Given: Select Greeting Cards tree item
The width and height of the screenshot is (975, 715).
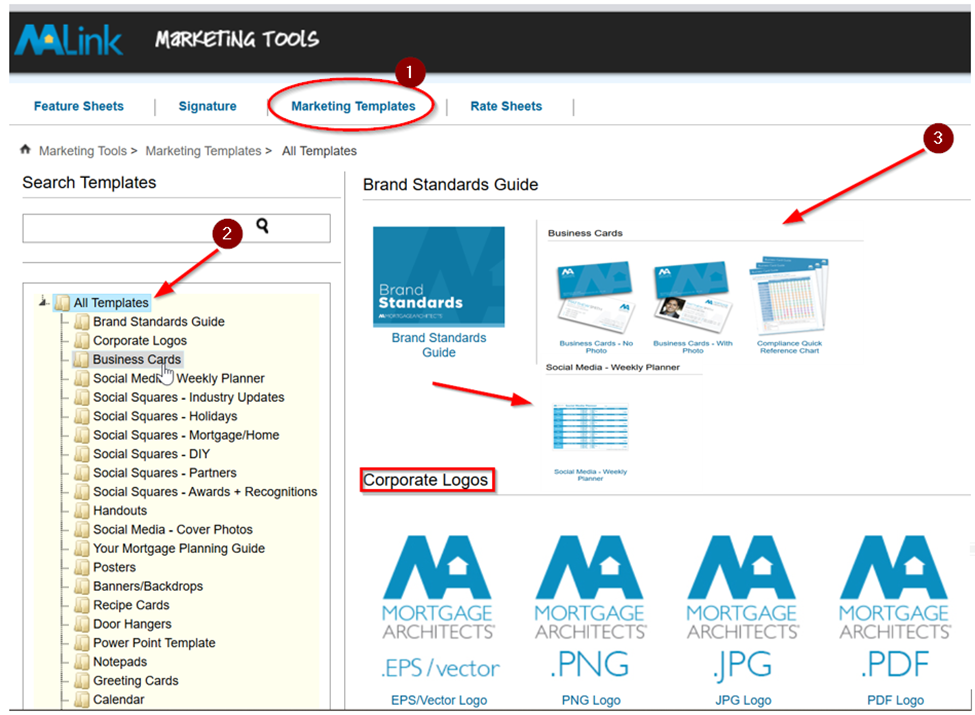Looking at the screenshot, I should tap(136, 681).
